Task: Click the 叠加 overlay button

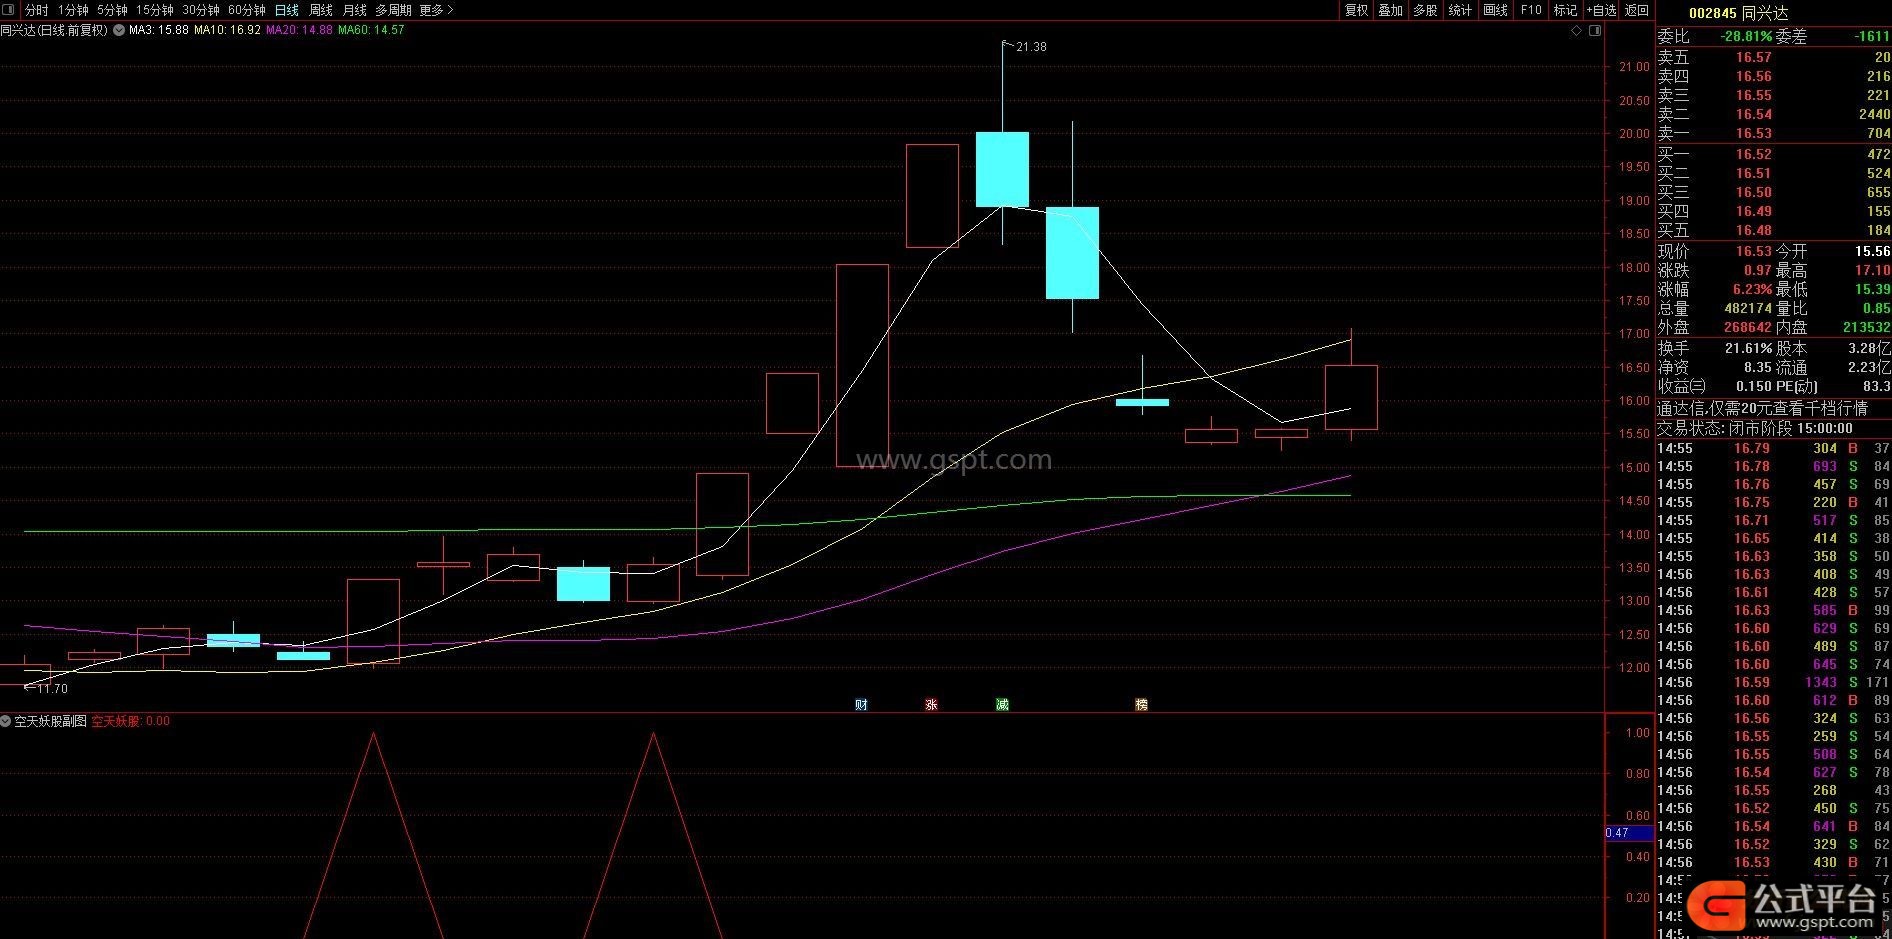Action: (1391, 10)
